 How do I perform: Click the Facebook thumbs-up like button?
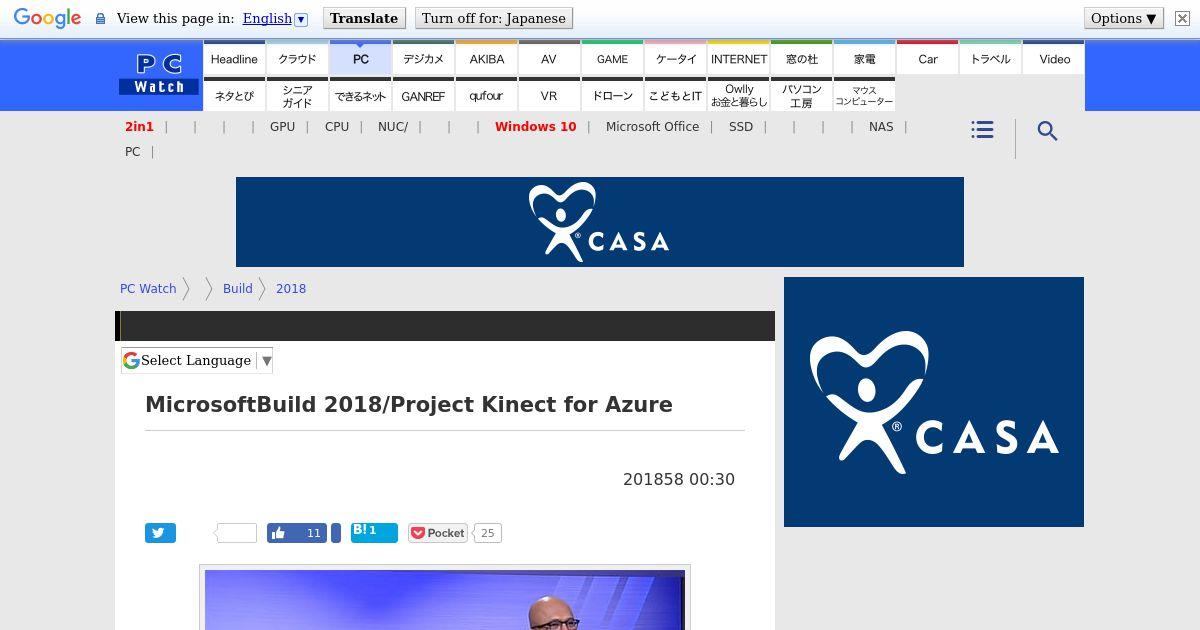pyautogui.click(x=297, y=533)
